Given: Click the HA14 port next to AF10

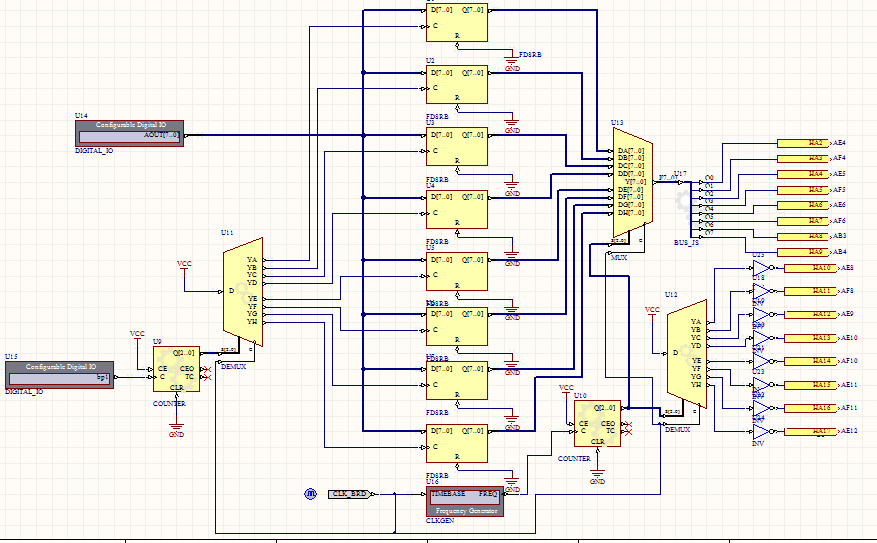Looking at the screenshot, I should click(x=820, y=360).
